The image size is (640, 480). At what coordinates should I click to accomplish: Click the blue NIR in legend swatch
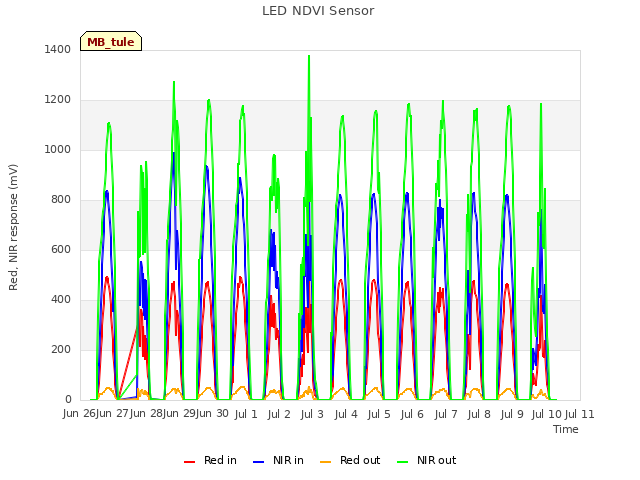[258, 462]
